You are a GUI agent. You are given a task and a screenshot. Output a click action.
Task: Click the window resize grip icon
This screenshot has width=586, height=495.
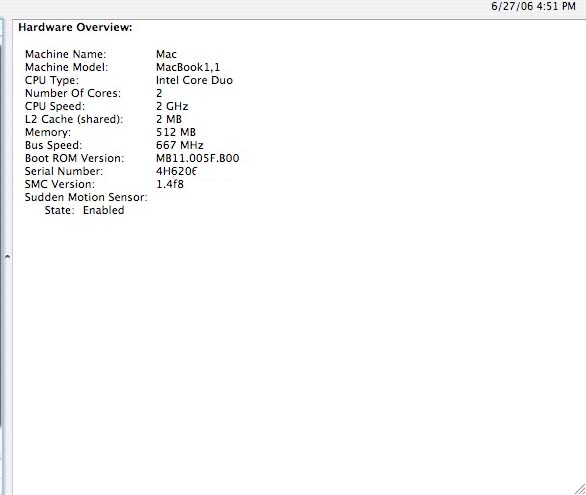(x=580, y=489)
